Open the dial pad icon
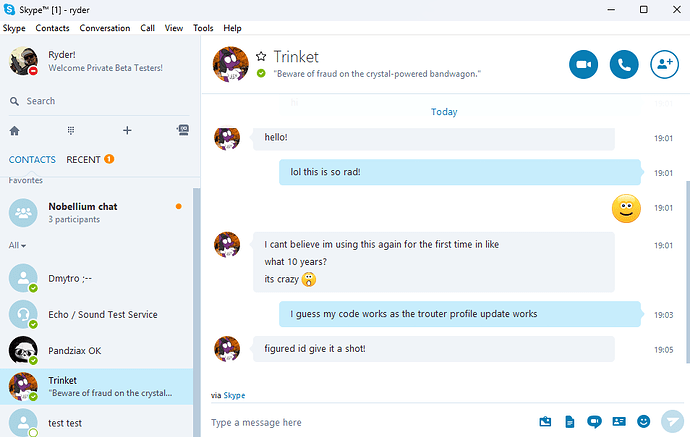 (71, 130)
